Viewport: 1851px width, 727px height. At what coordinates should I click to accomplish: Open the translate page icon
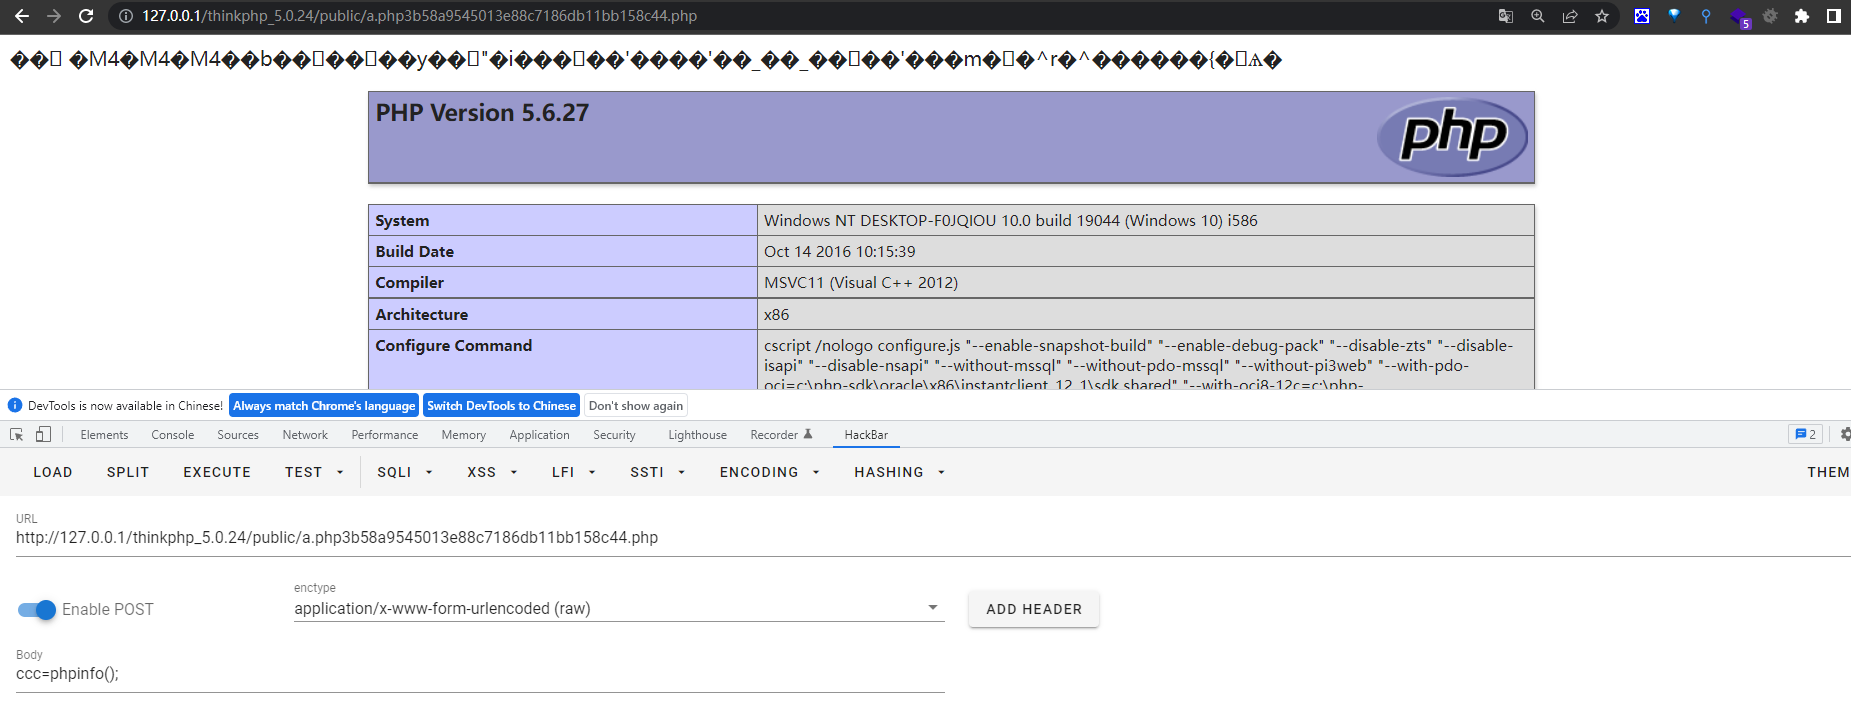1506,16
